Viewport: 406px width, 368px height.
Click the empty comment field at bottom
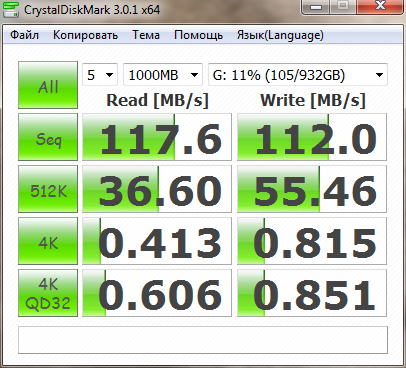[x=203, y=340]
